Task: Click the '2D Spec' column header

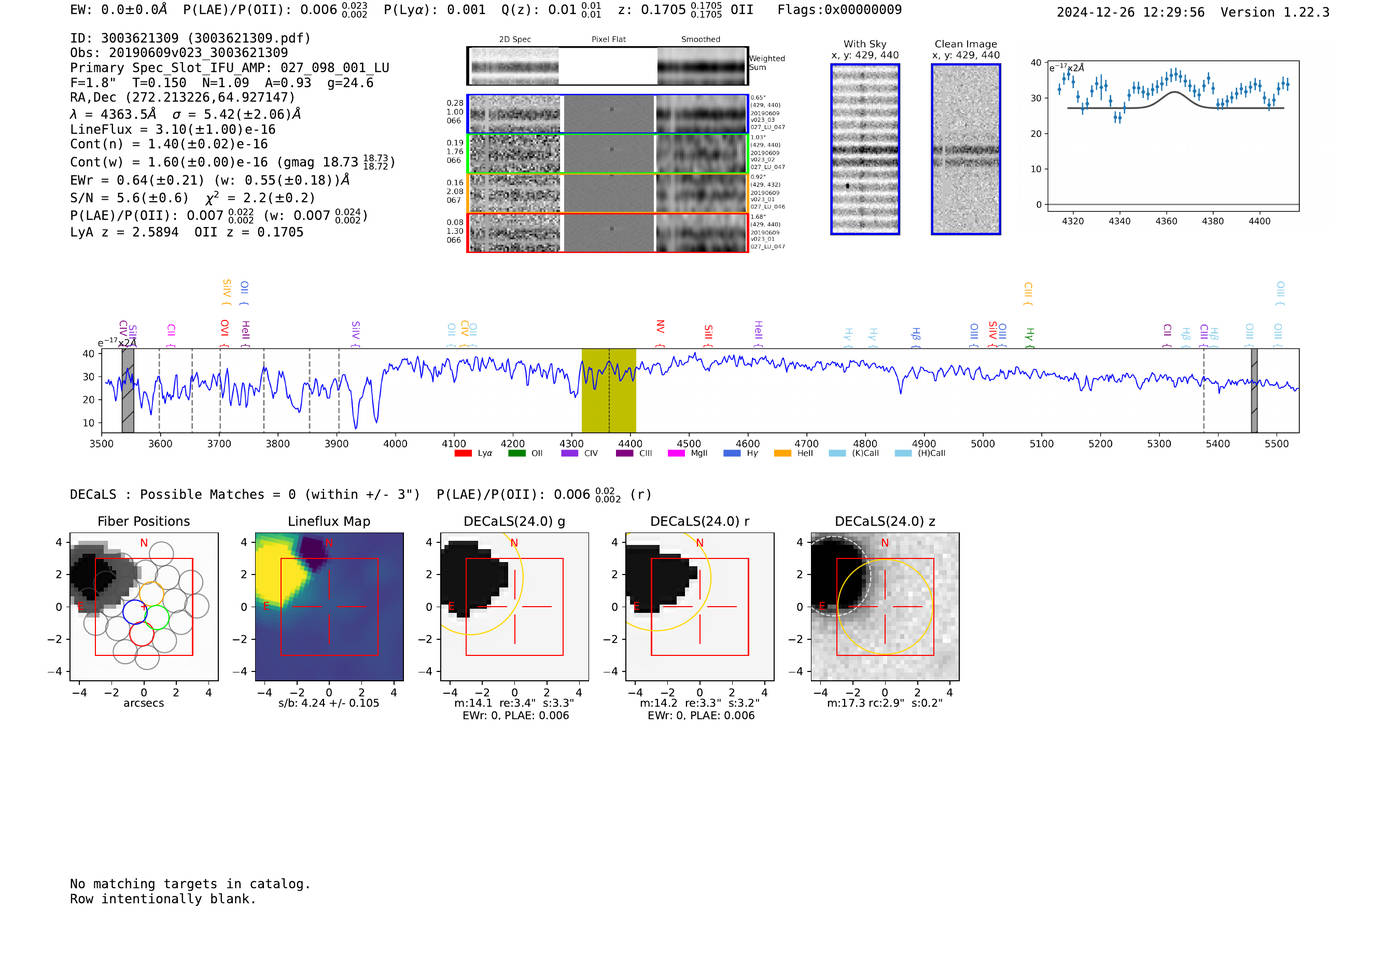Action: [515, 40]
